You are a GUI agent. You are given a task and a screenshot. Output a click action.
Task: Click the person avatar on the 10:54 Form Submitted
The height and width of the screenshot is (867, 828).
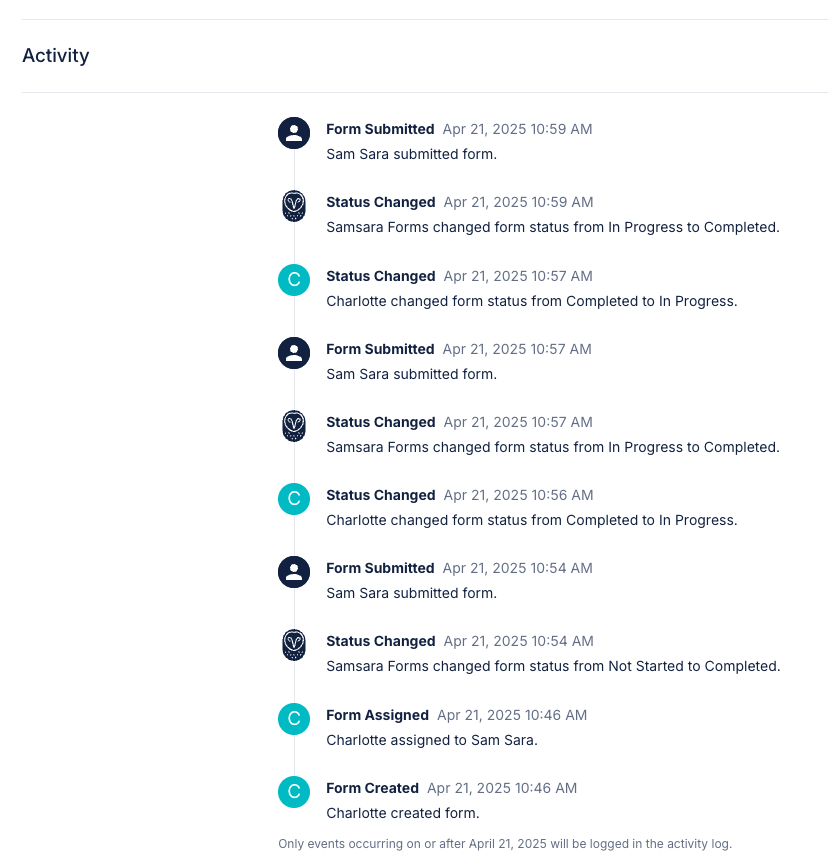pyautogui.click(x=293, y=572)
